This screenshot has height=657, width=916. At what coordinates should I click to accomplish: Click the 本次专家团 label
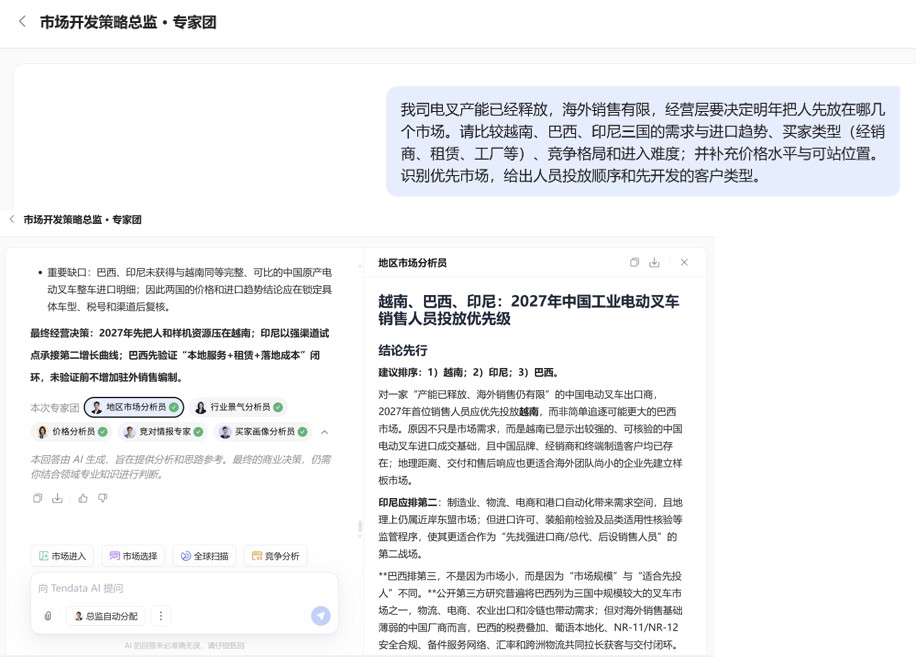pyautogui.click(x=54, y=408)
